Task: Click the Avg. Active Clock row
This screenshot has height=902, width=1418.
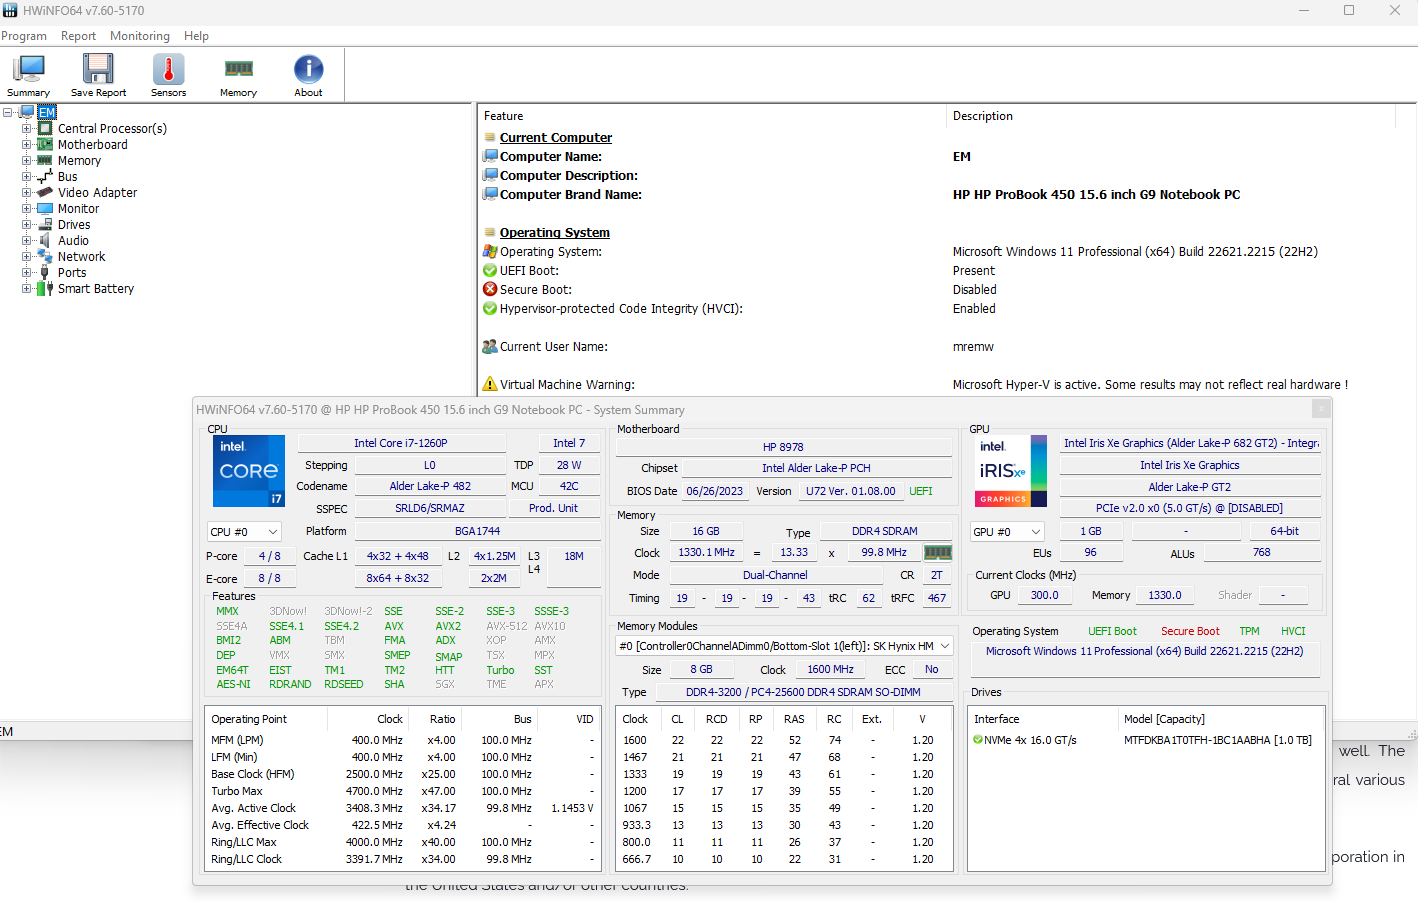Action: [403, 809]
